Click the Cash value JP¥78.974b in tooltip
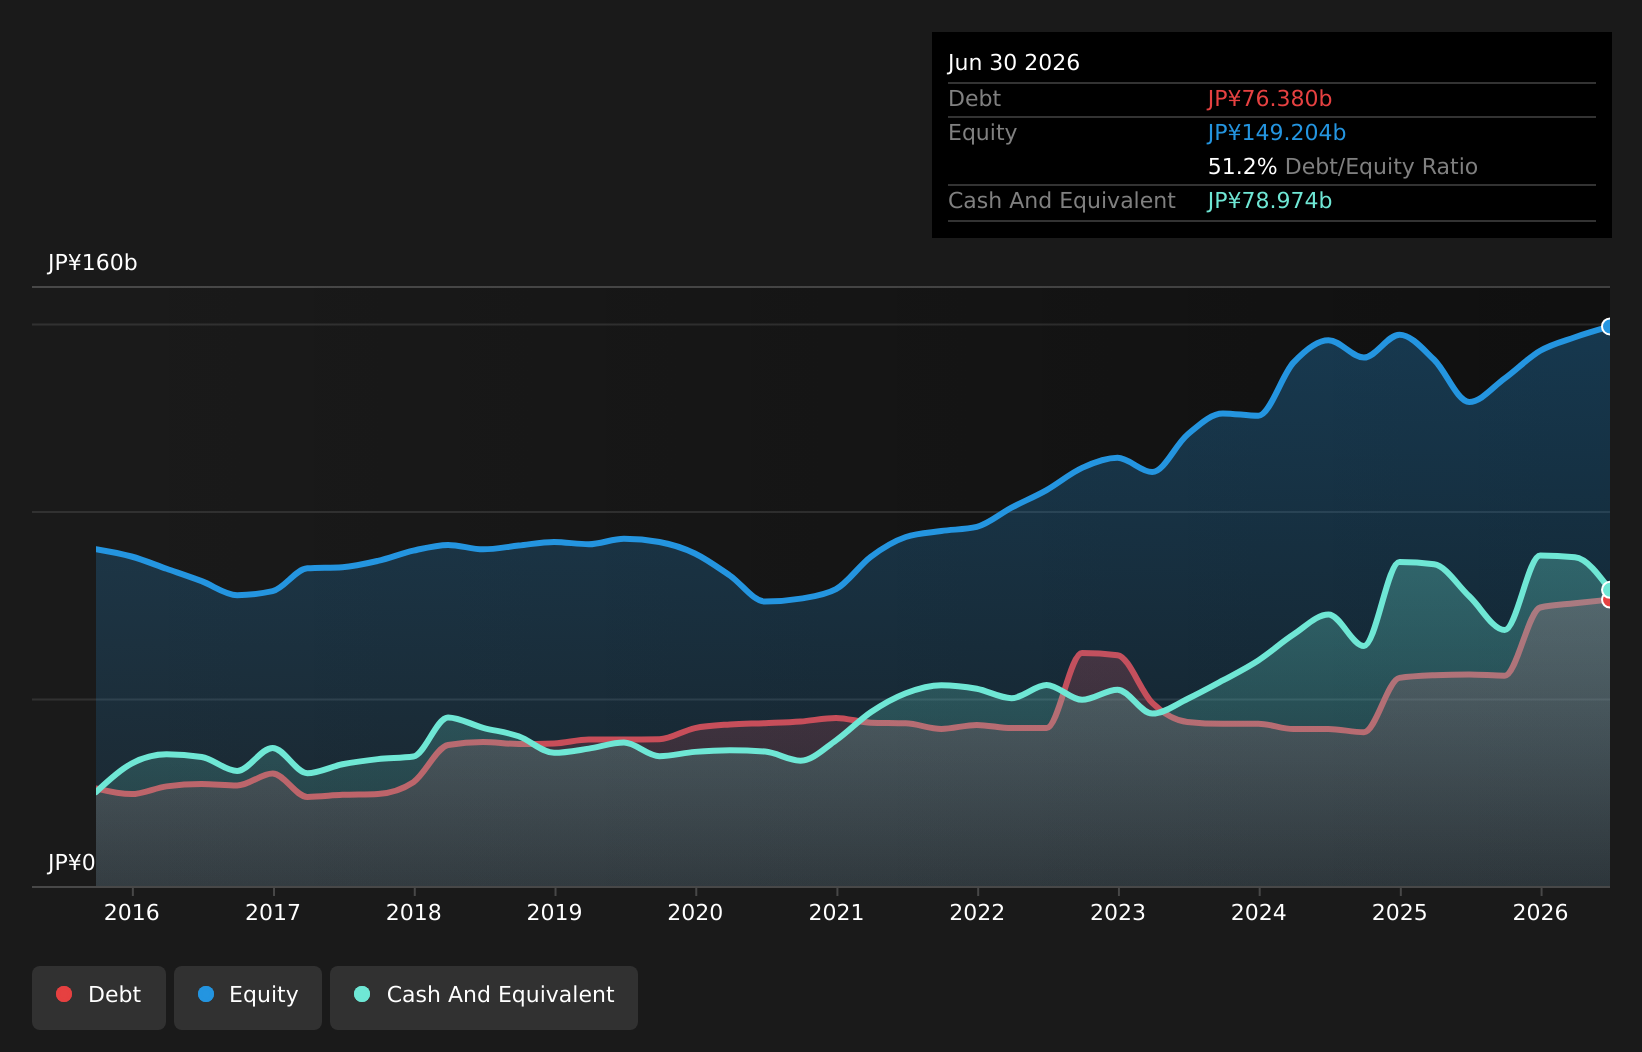Screen dimensions: 1642x1052 pyautogui.click(x=1270, y=201)
